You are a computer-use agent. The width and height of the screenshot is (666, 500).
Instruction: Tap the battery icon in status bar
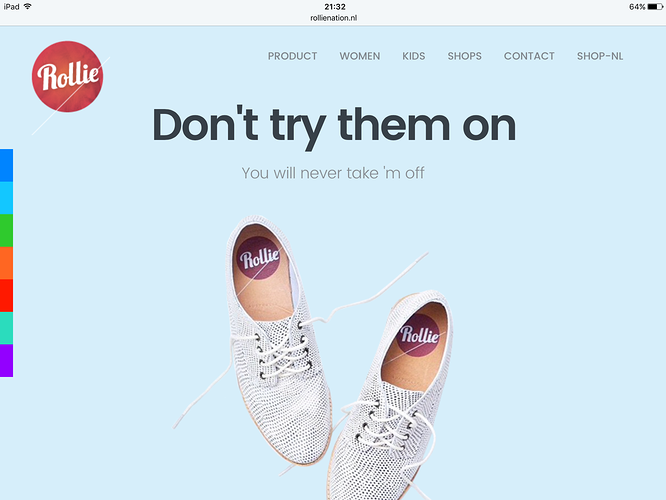click(655, 7)
